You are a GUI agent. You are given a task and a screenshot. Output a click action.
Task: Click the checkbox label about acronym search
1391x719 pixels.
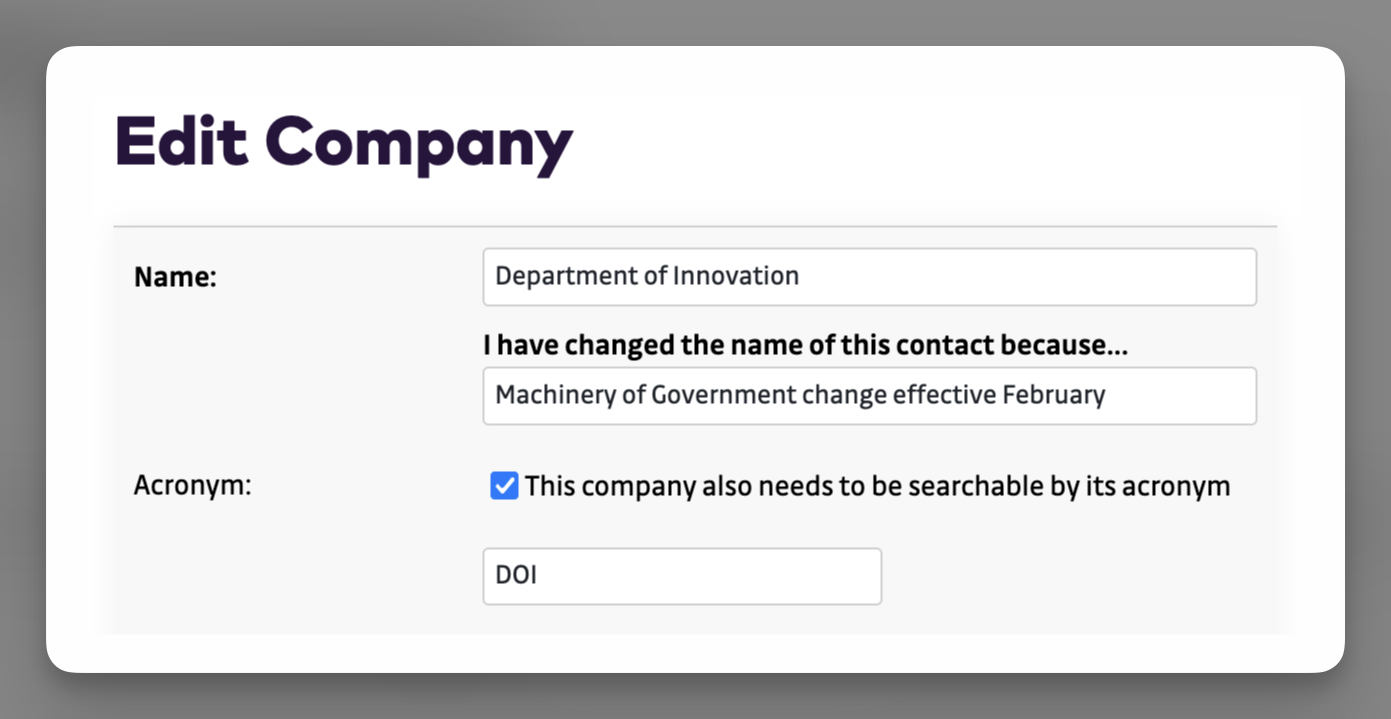pyautogui.click(x=877, y=487)
